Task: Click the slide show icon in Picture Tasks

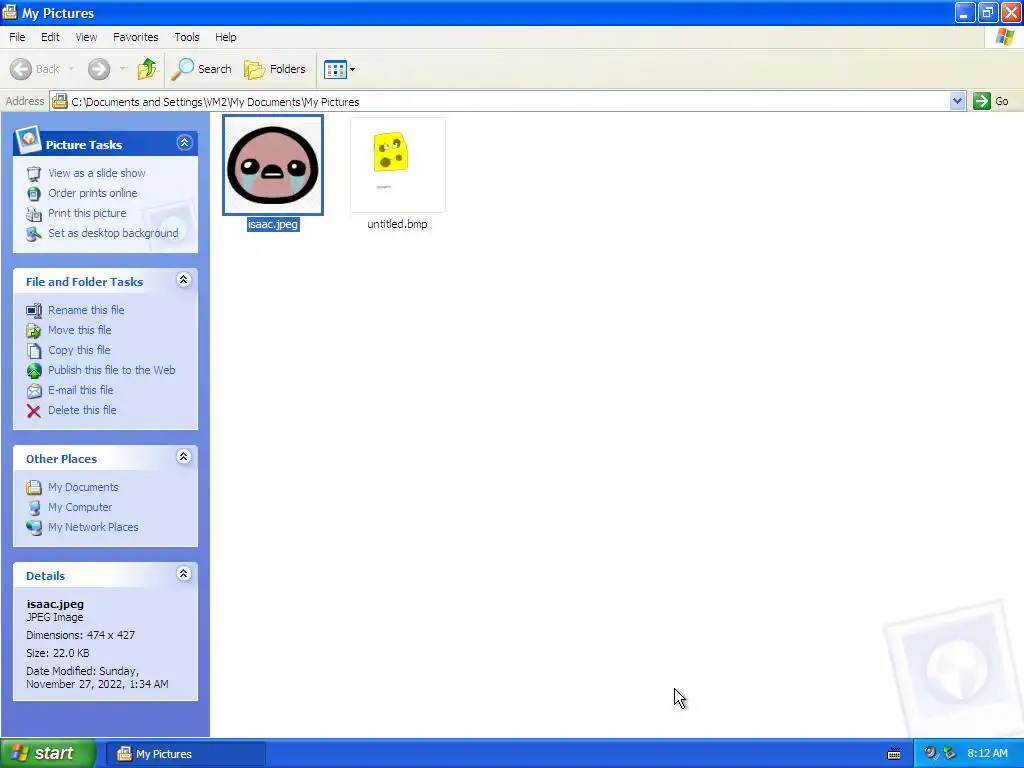Action: (34, 174)
